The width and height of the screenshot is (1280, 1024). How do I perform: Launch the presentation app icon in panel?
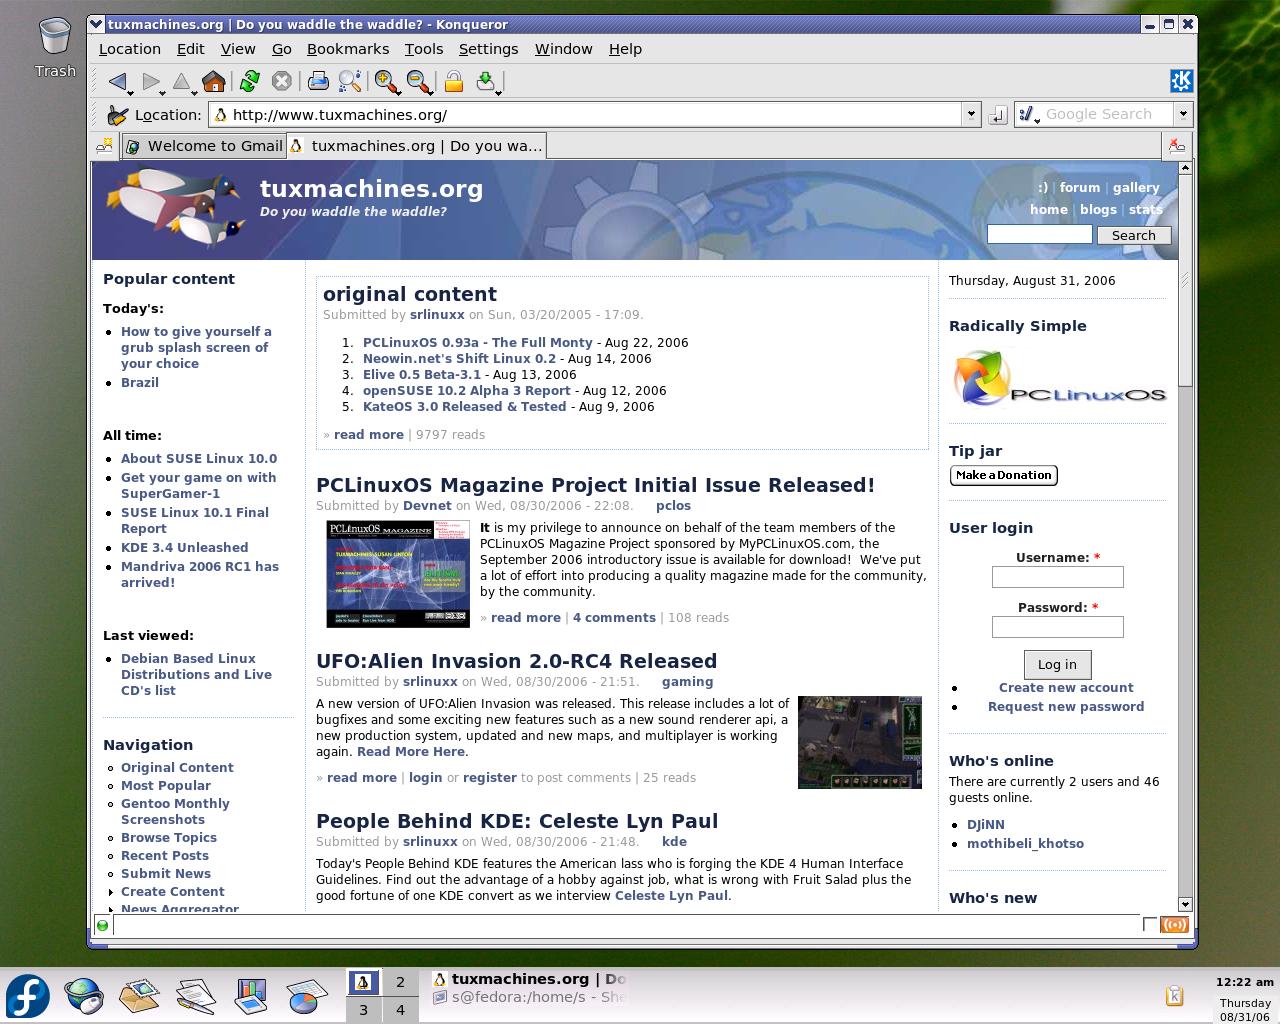[251, 996]
